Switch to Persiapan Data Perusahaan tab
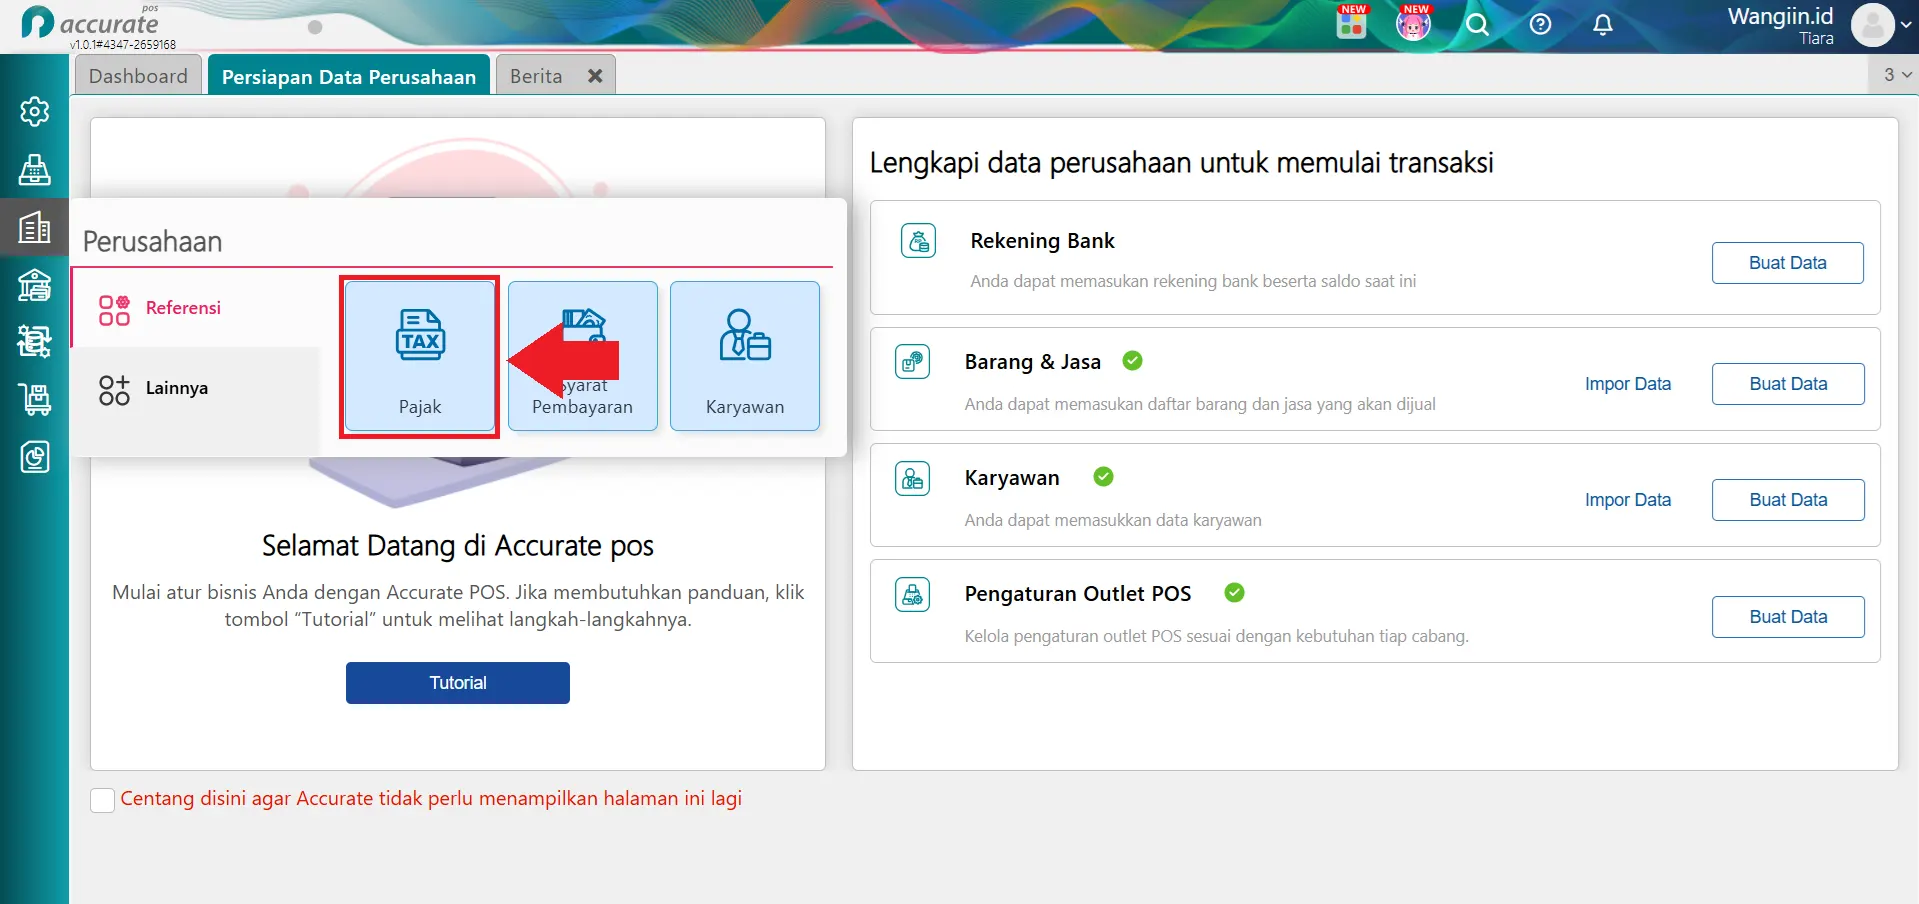 coord(349,76)
